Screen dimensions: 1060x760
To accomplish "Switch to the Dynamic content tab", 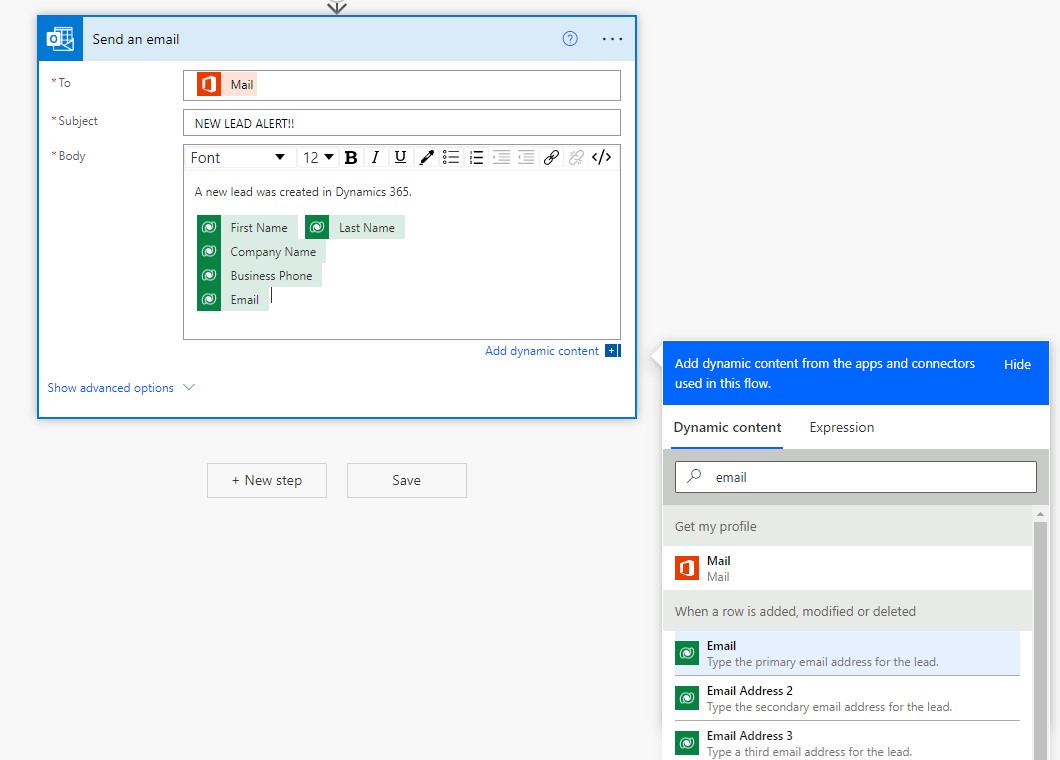I will [x=727, y=427].
